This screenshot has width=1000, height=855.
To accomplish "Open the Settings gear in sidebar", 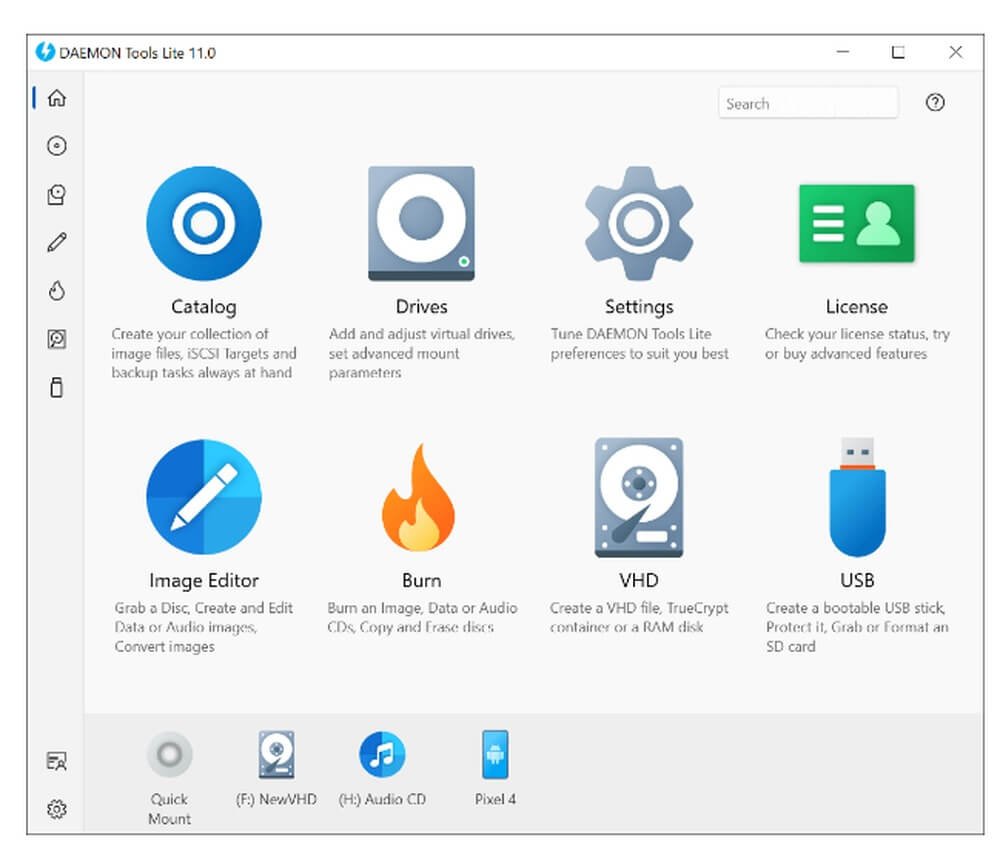I will (57, 809).
